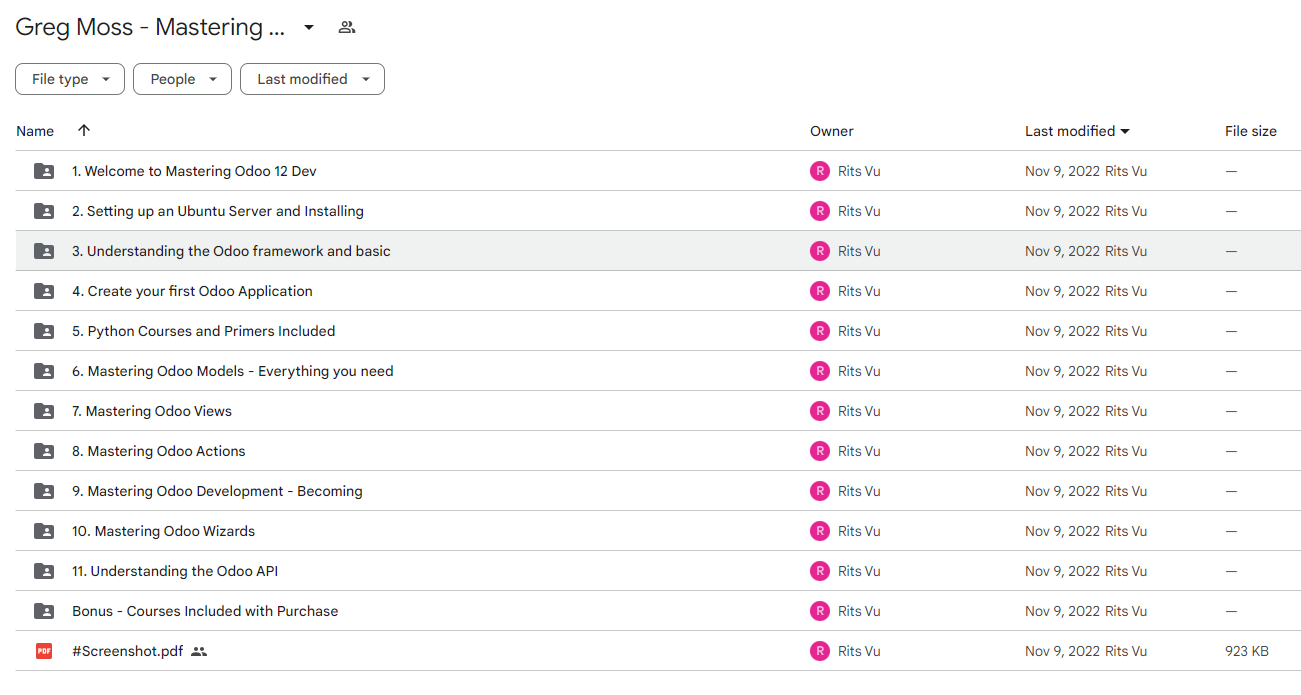This screenshot has height=695, width=1301.
Task: Click owner avatar in Mastering Odoo Views row
Action: [x=820, y=411]
